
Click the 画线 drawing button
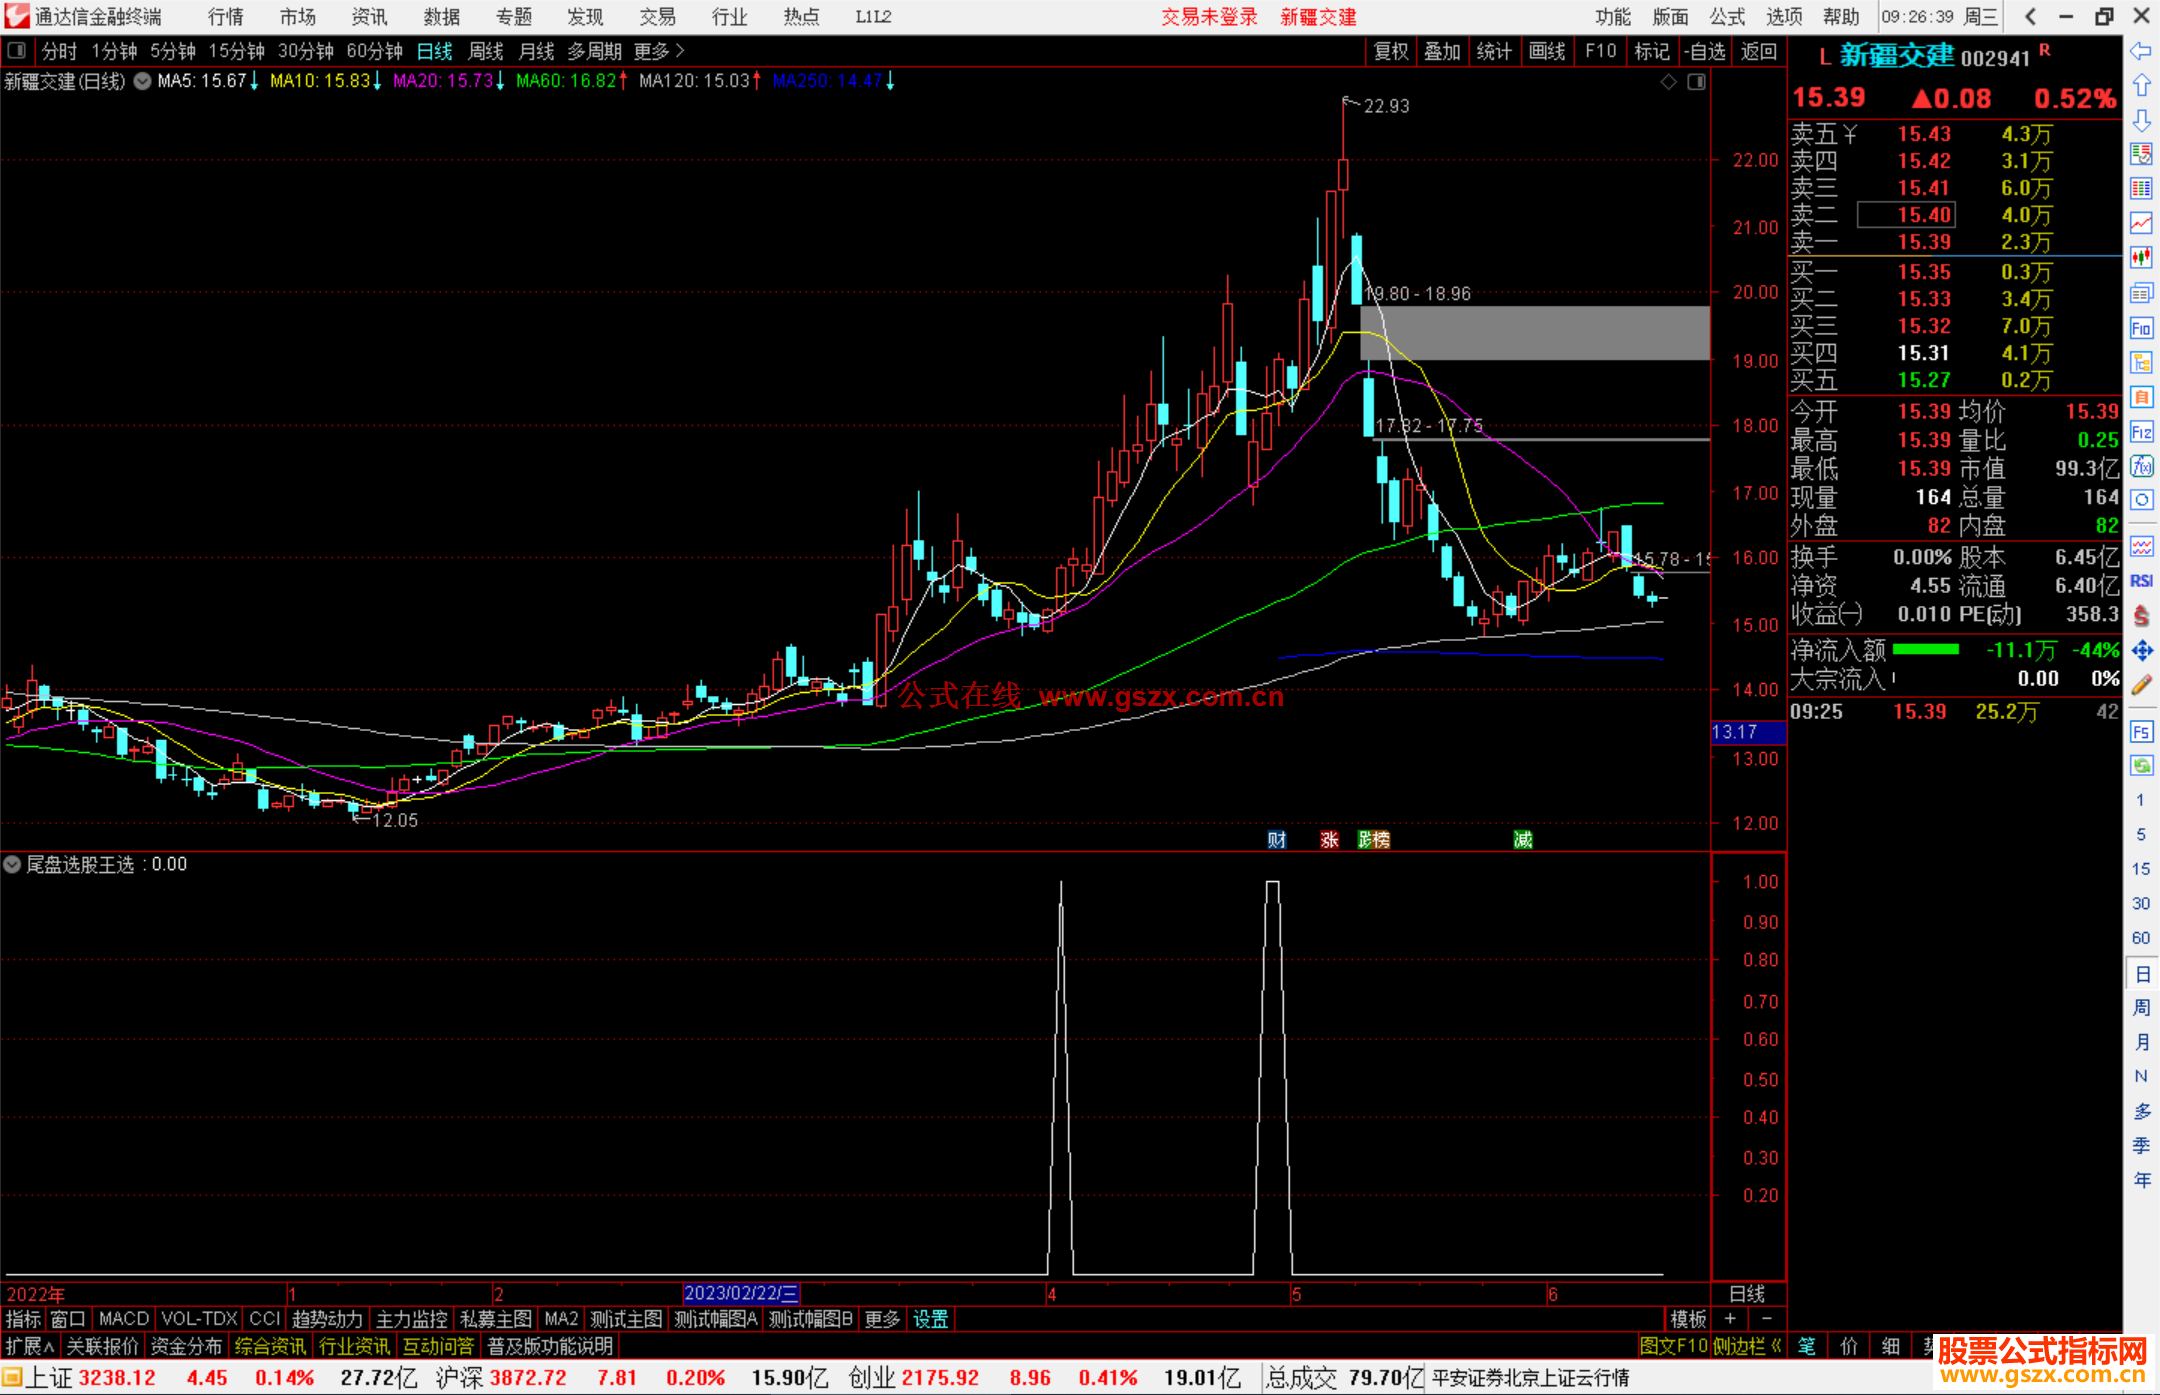click(1546, 51)
